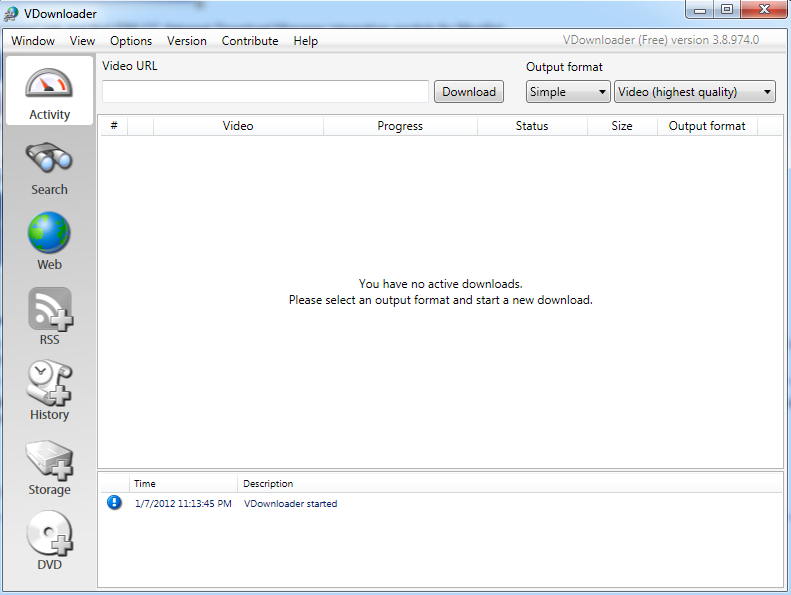Open the Contribute menu

pyautogui.click(x=250, y=41)
